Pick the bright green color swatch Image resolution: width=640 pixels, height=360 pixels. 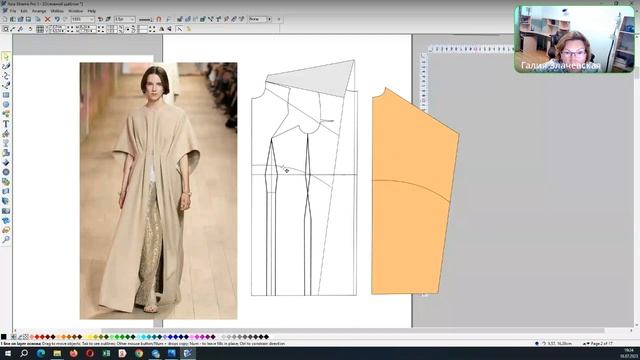tap(117, 337)
